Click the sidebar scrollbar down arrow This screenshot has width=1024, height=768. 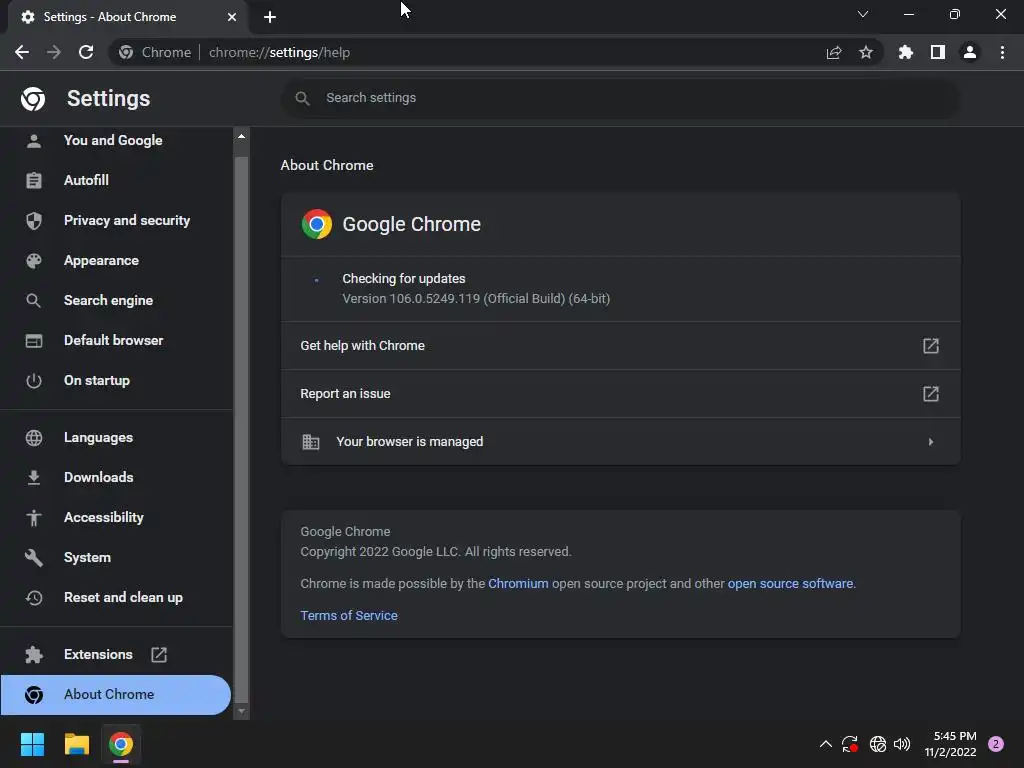[x=242, y=711]
